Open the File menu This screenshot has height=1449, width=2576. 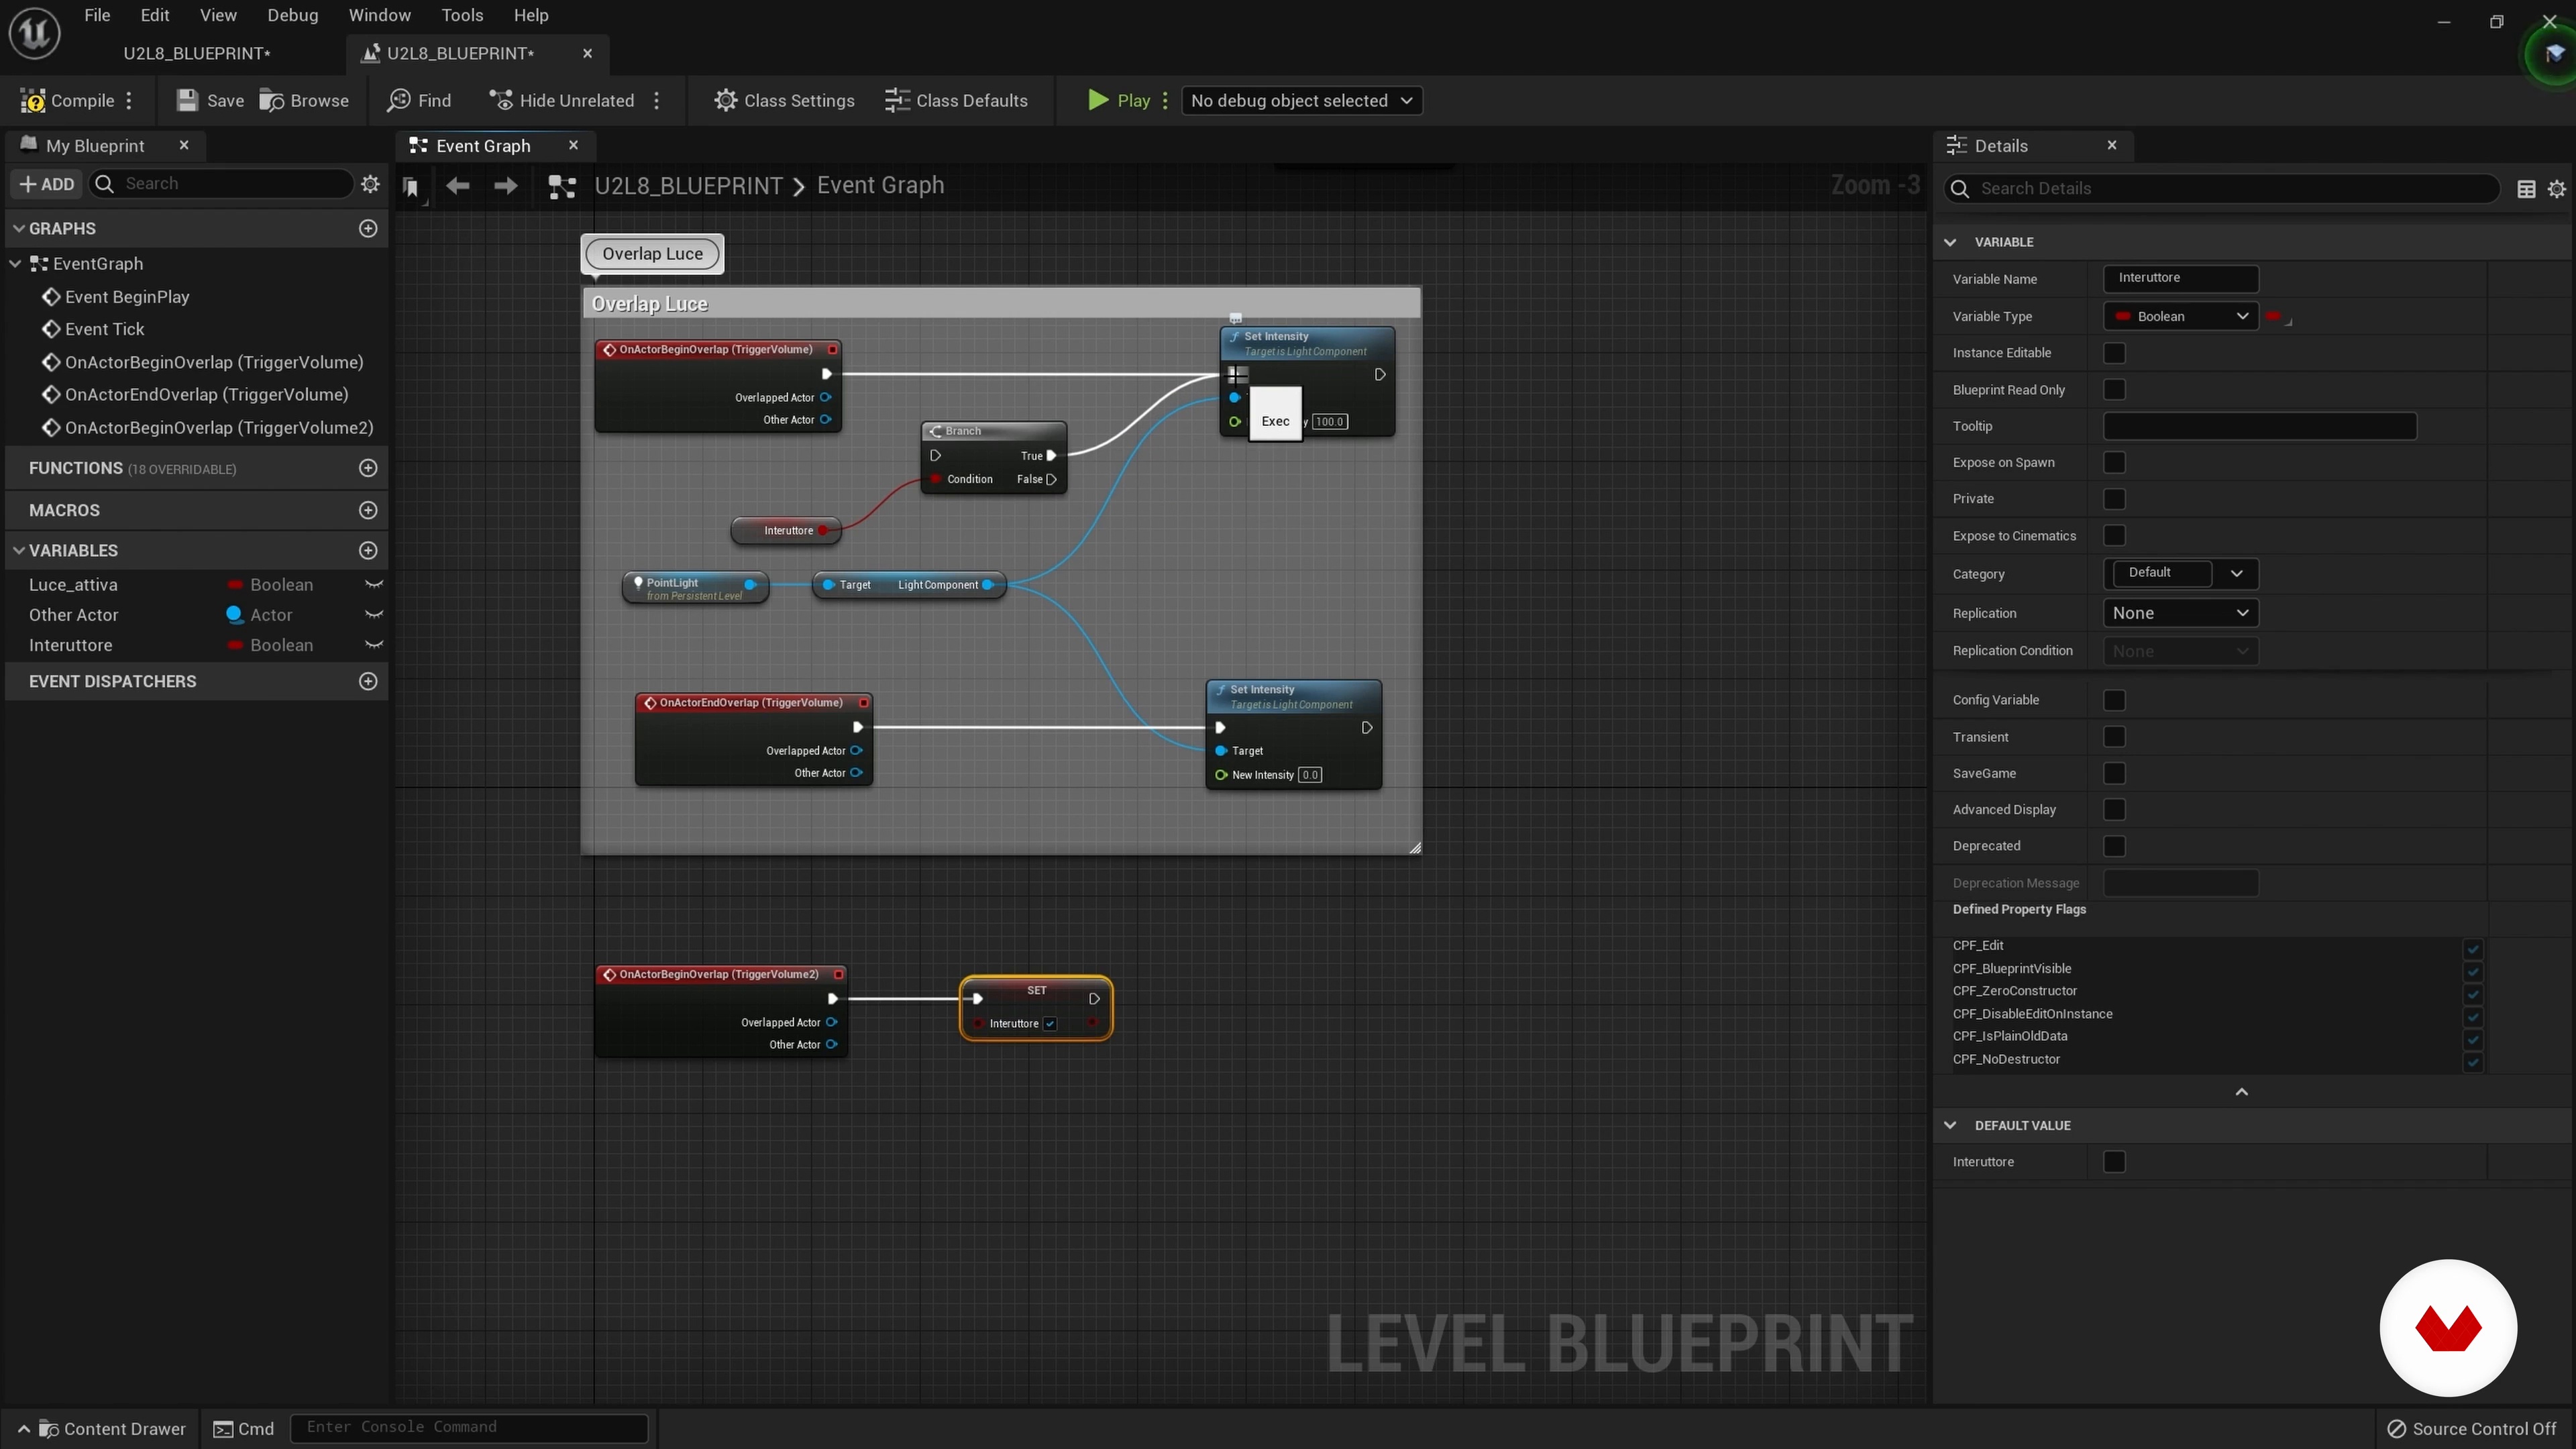97,15
